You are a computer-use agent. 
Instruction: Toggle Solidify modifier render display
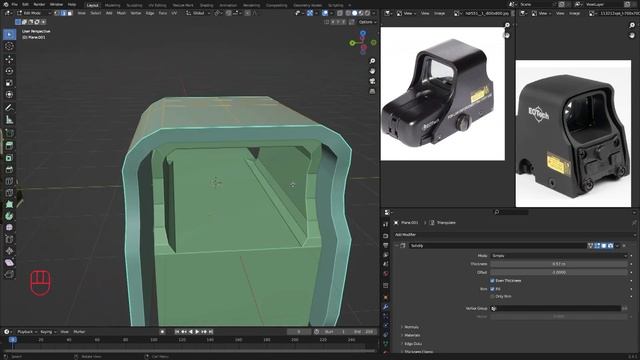click(610, 246)
